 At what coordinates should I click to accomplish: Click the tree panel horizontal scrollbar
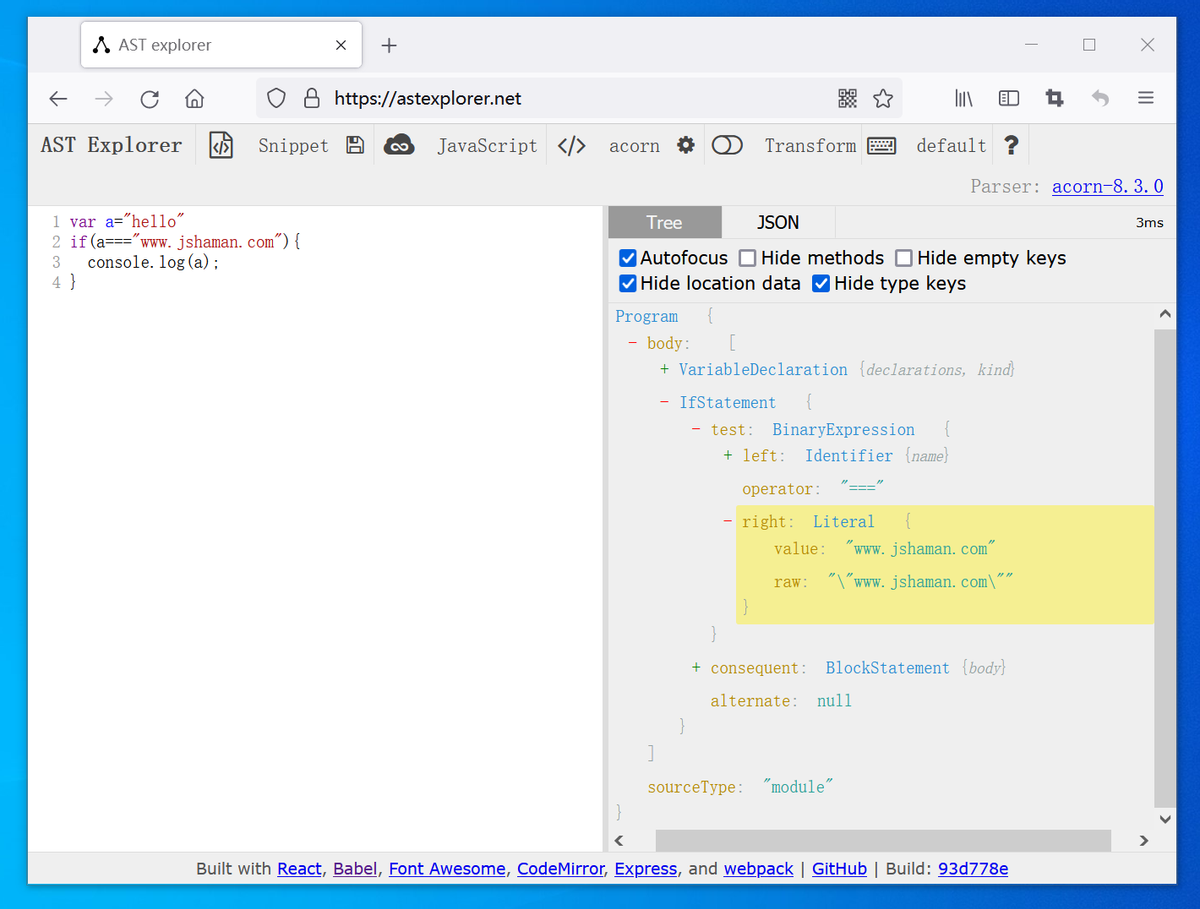coord(883,841)
